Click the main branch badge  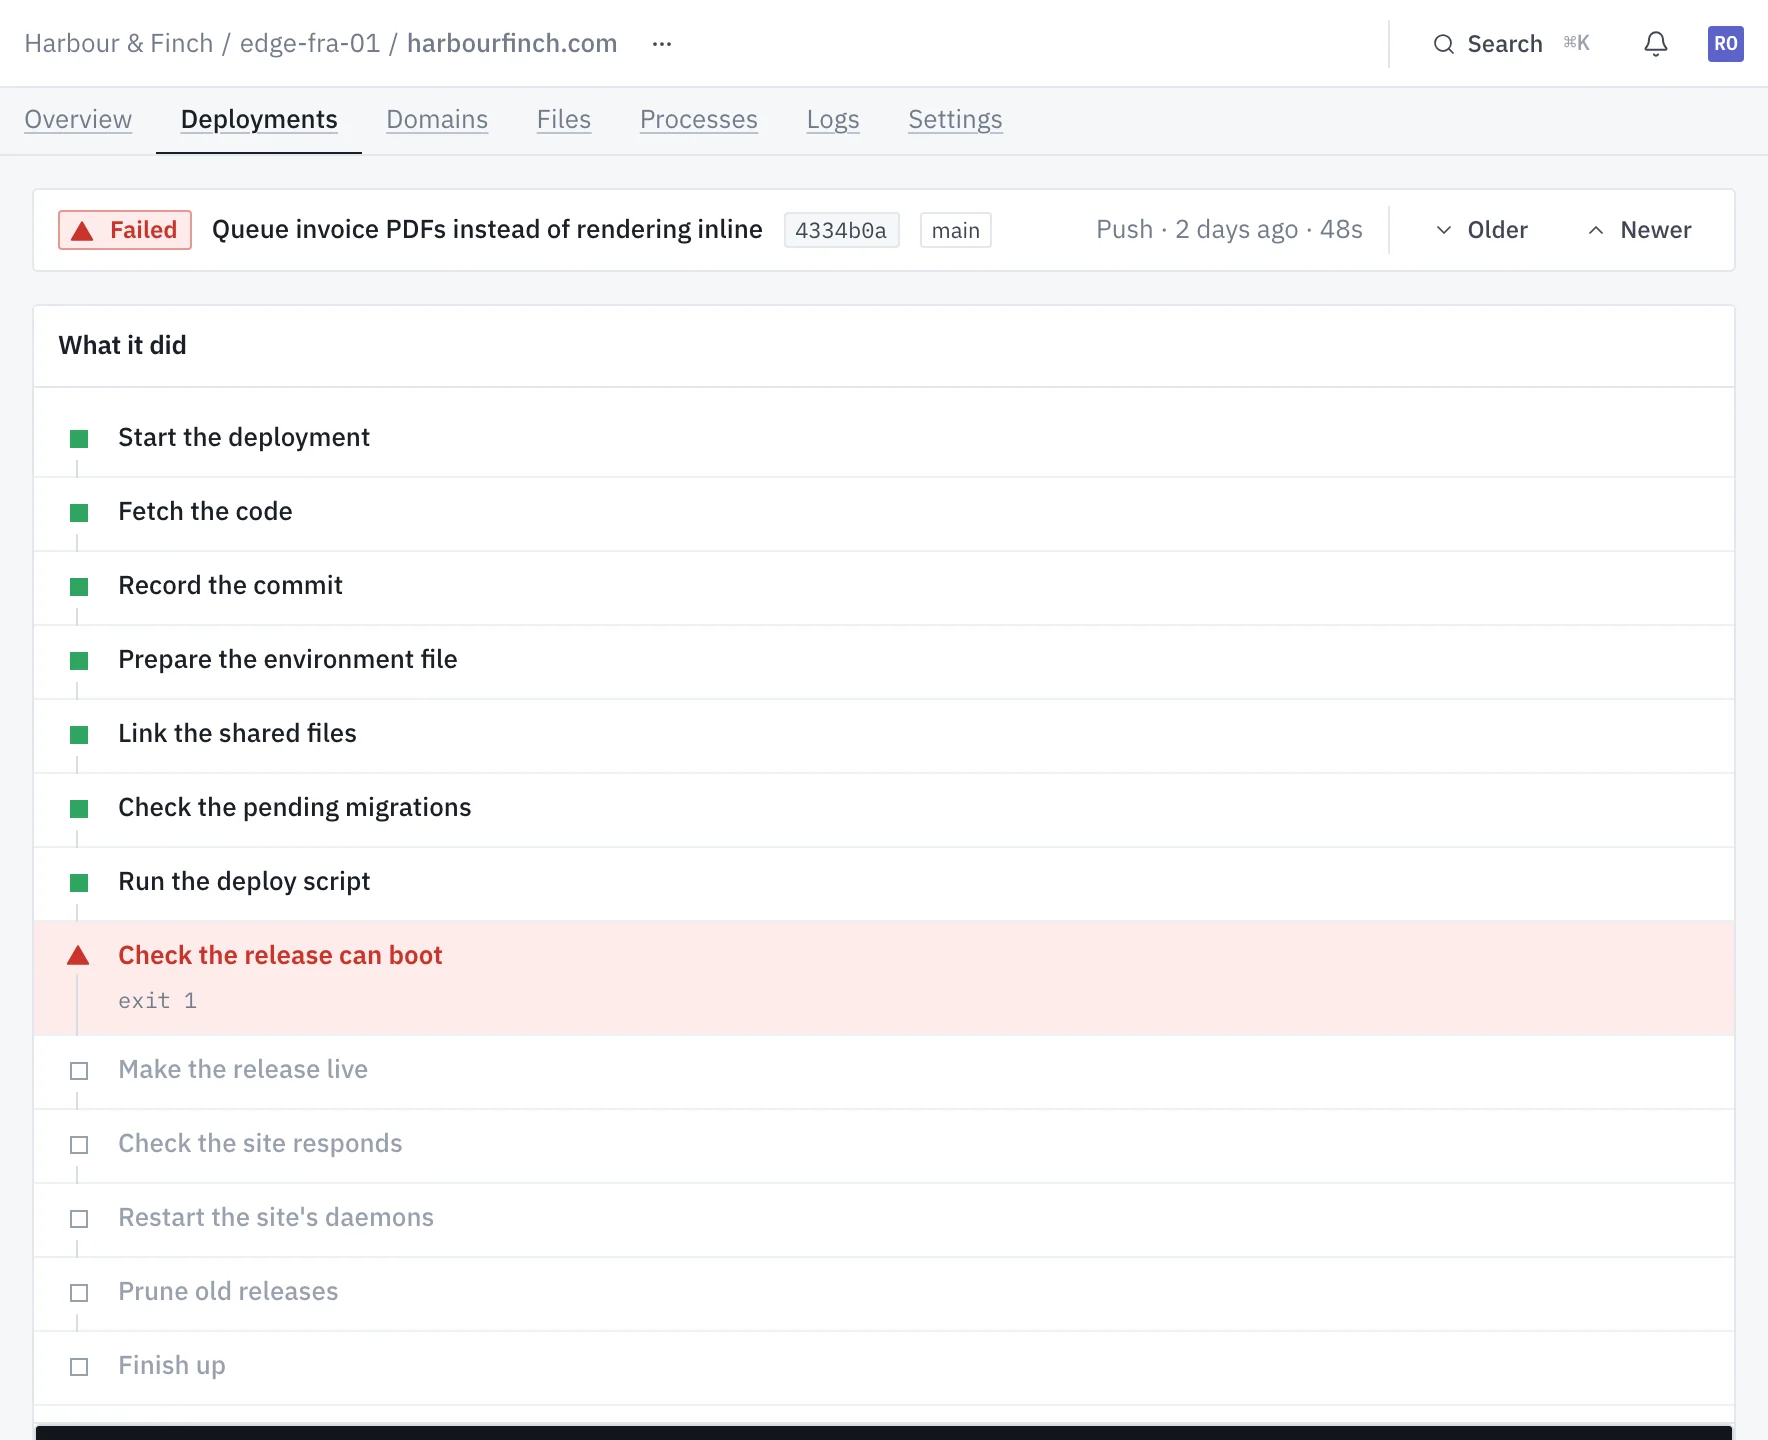955,231
